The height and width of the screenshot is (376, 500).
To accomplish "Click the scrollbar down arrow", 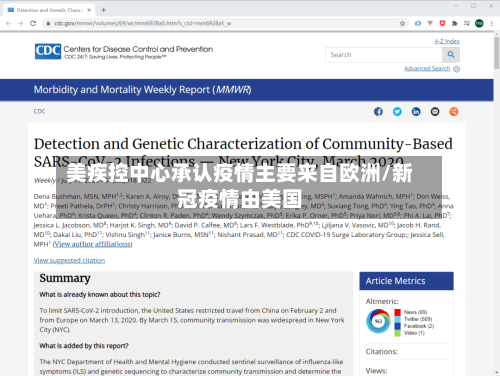I will click(497, 373).
